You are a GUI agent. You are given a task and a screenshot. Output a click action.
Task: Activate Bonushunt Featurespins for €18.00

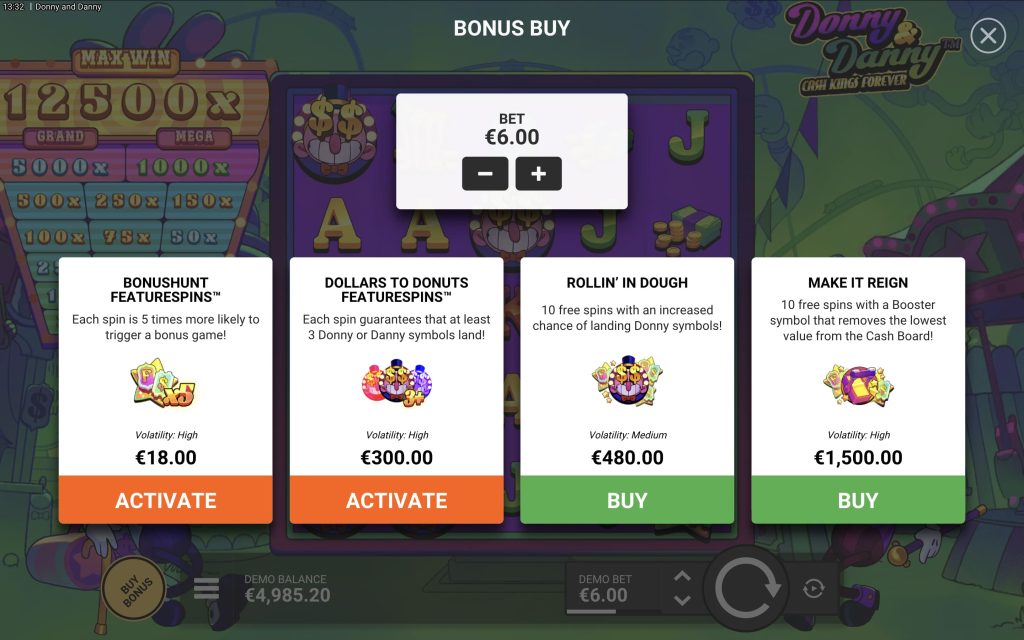(165, 500)
